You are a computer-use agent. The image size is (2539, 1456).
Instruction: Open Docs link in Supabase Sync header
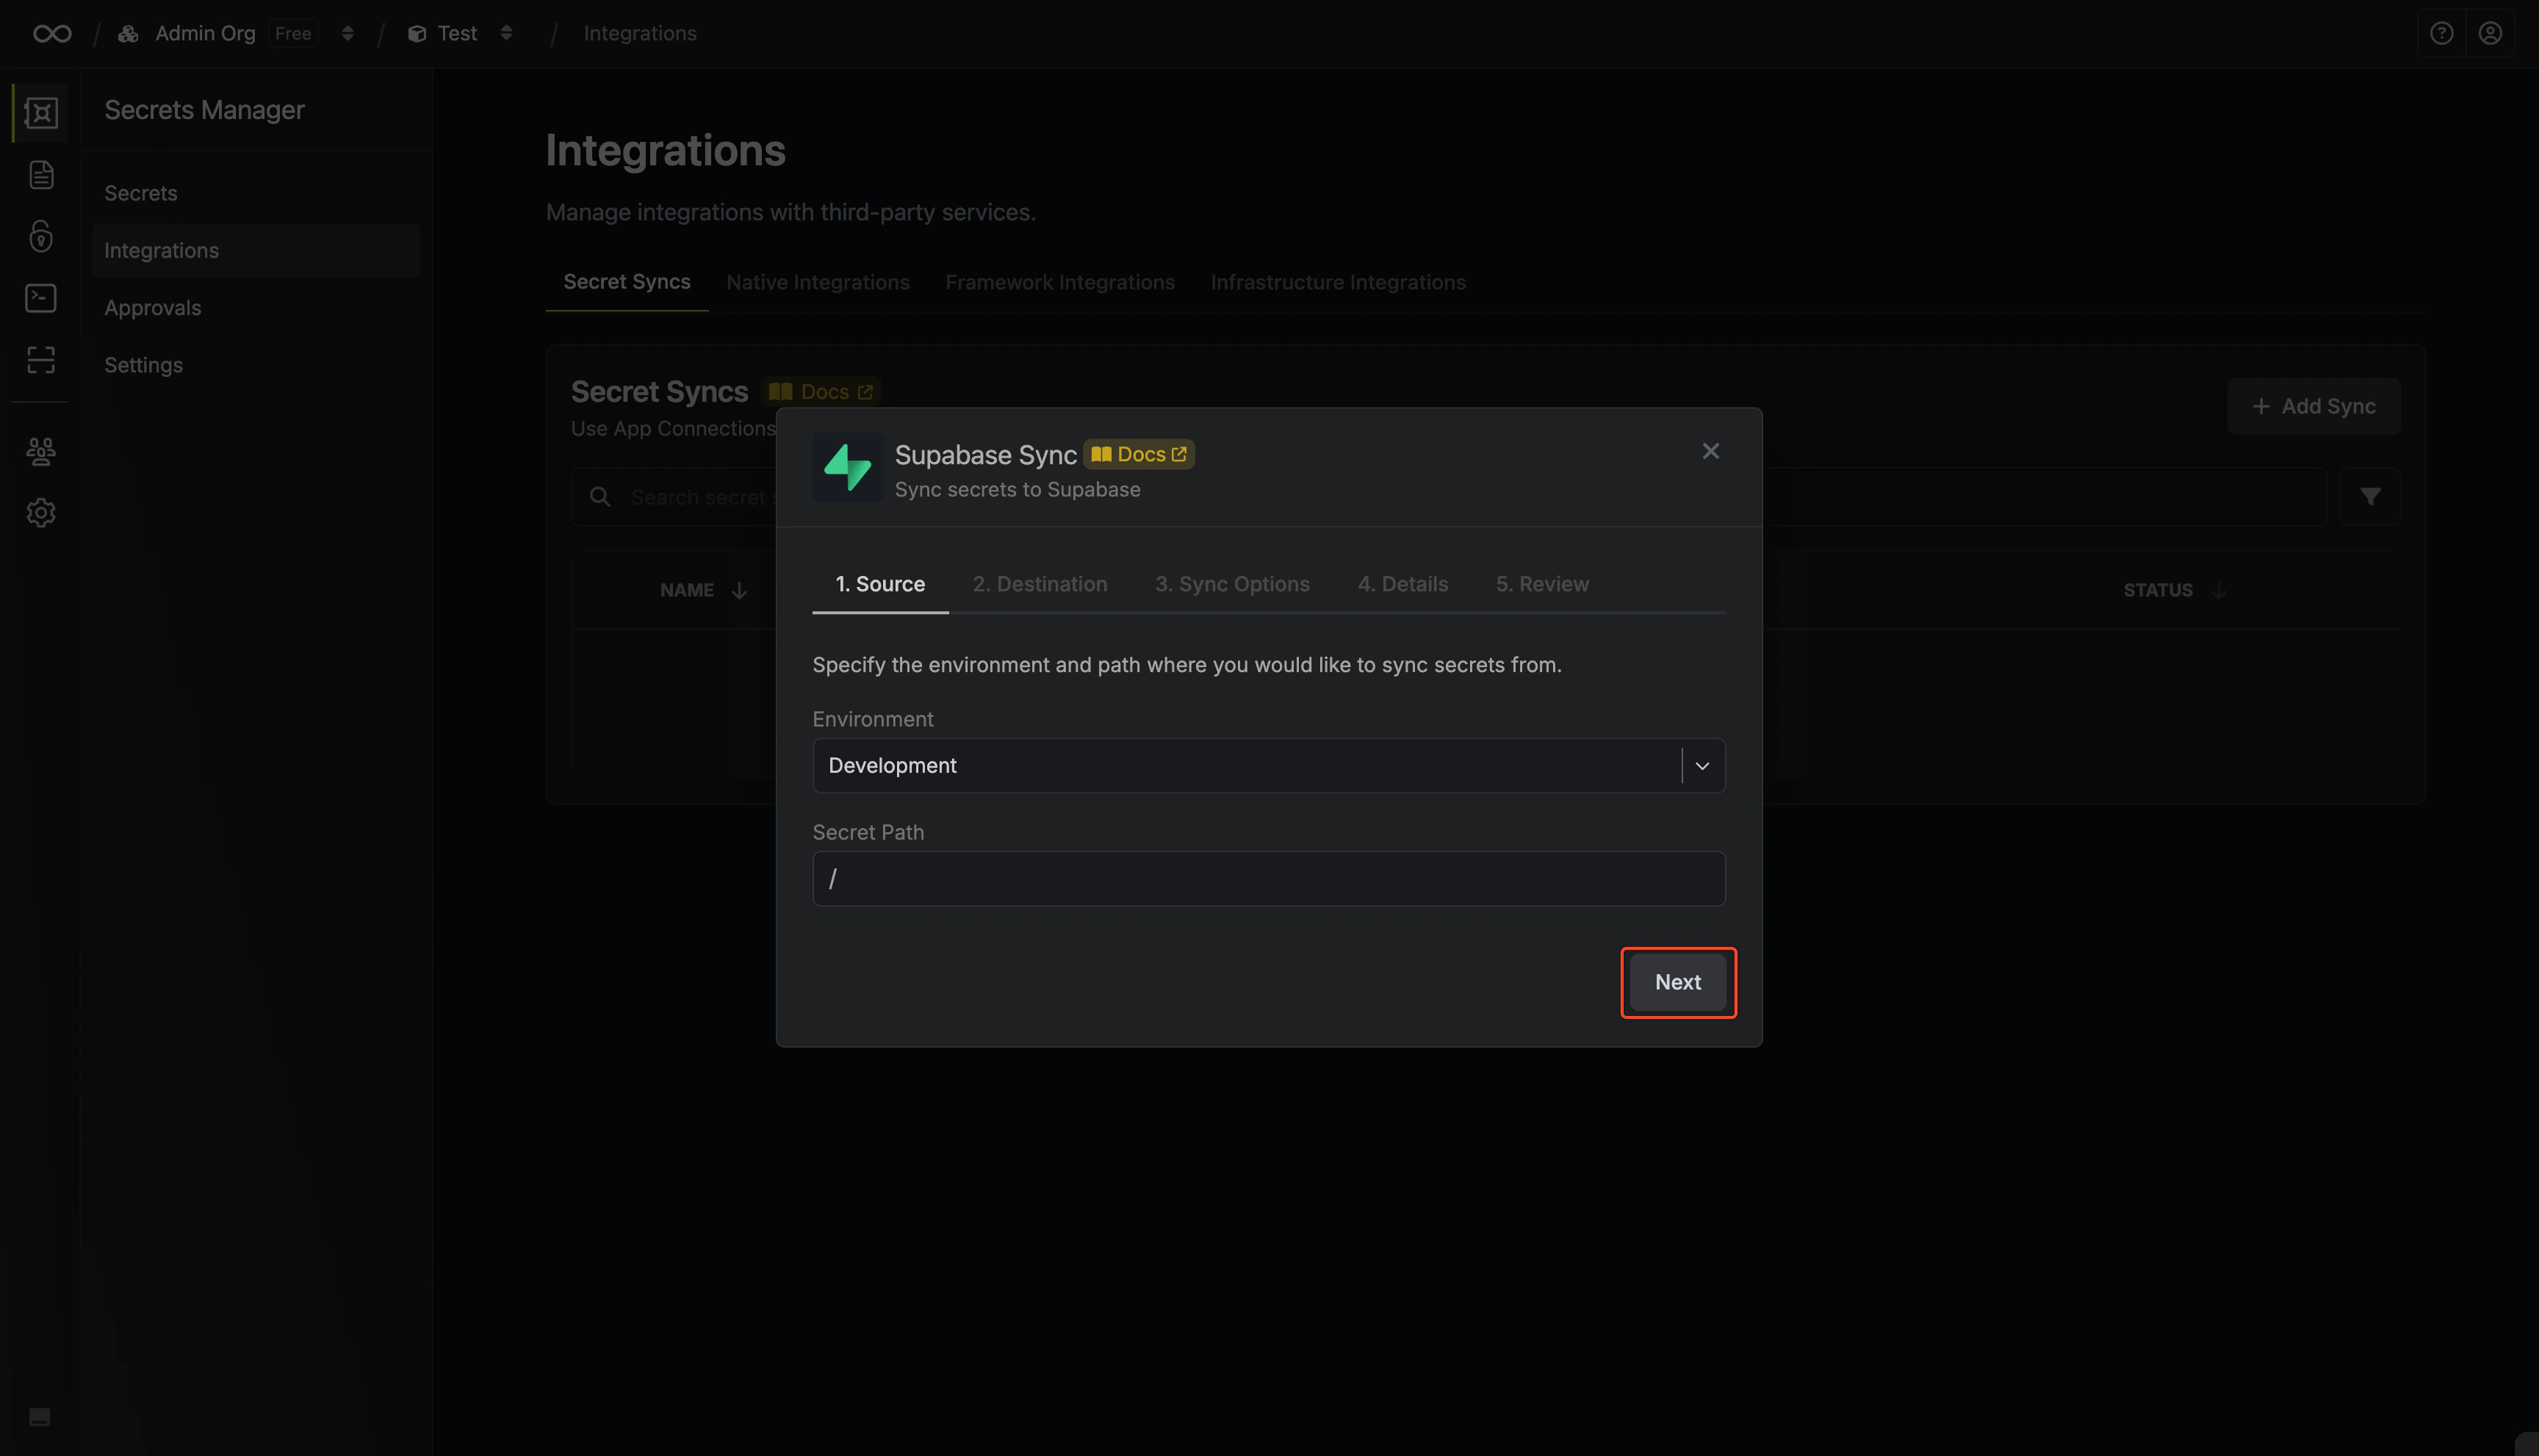[x=1138, y=454]
